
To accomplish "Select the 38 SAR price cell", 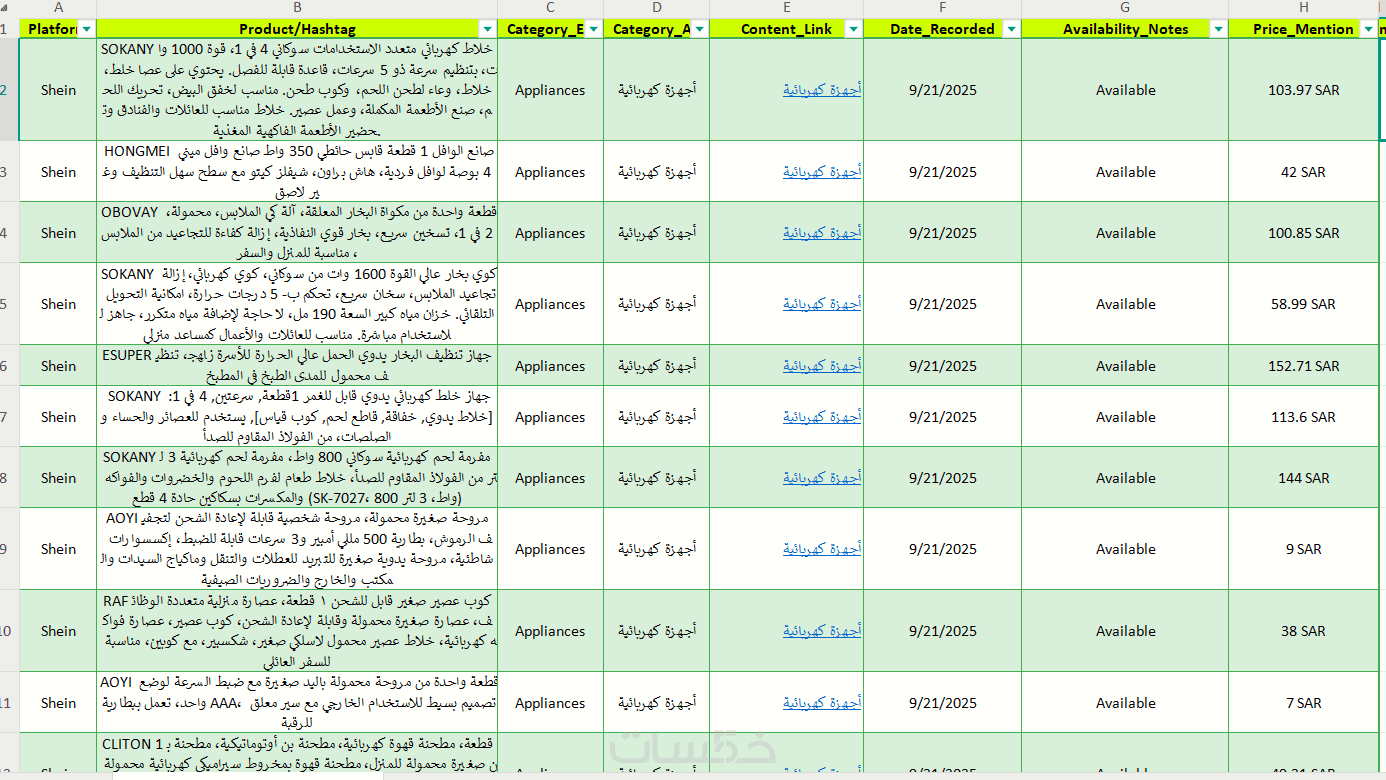I will (x=1303, y=631).
